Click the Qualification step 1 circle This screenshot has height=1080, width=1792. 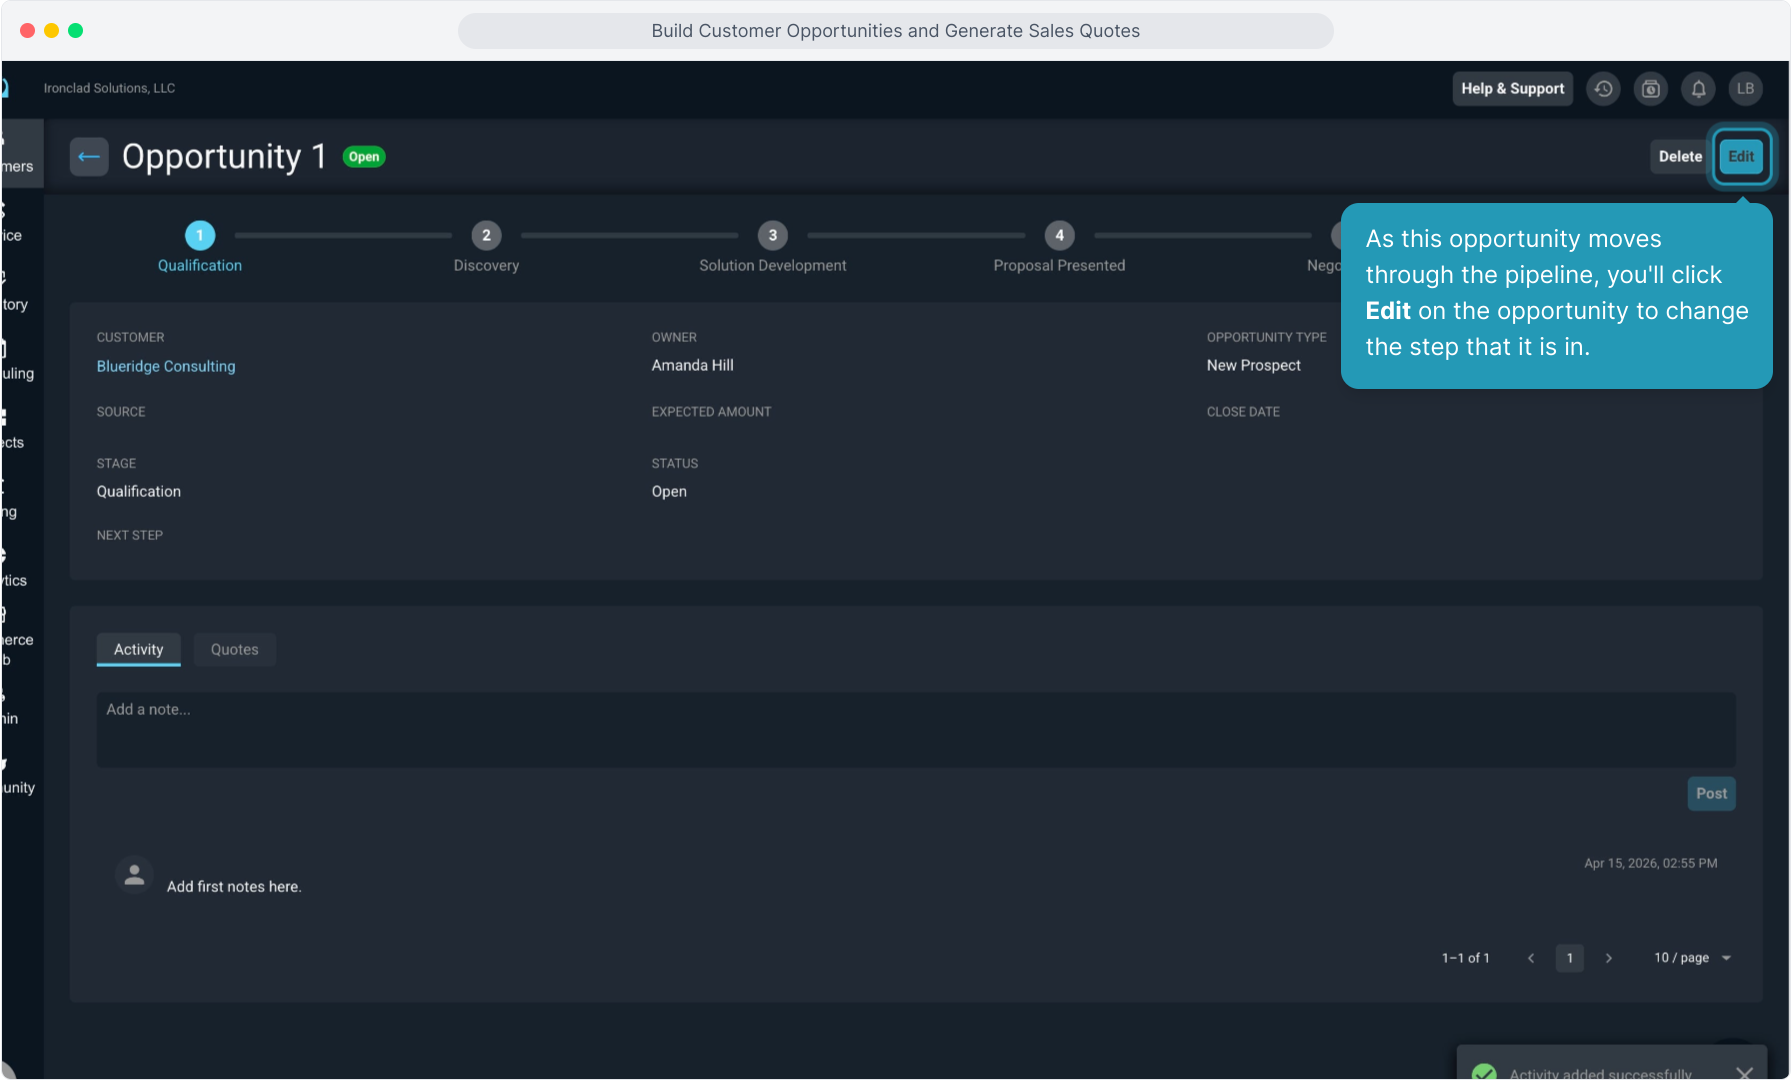pos(200,236)
